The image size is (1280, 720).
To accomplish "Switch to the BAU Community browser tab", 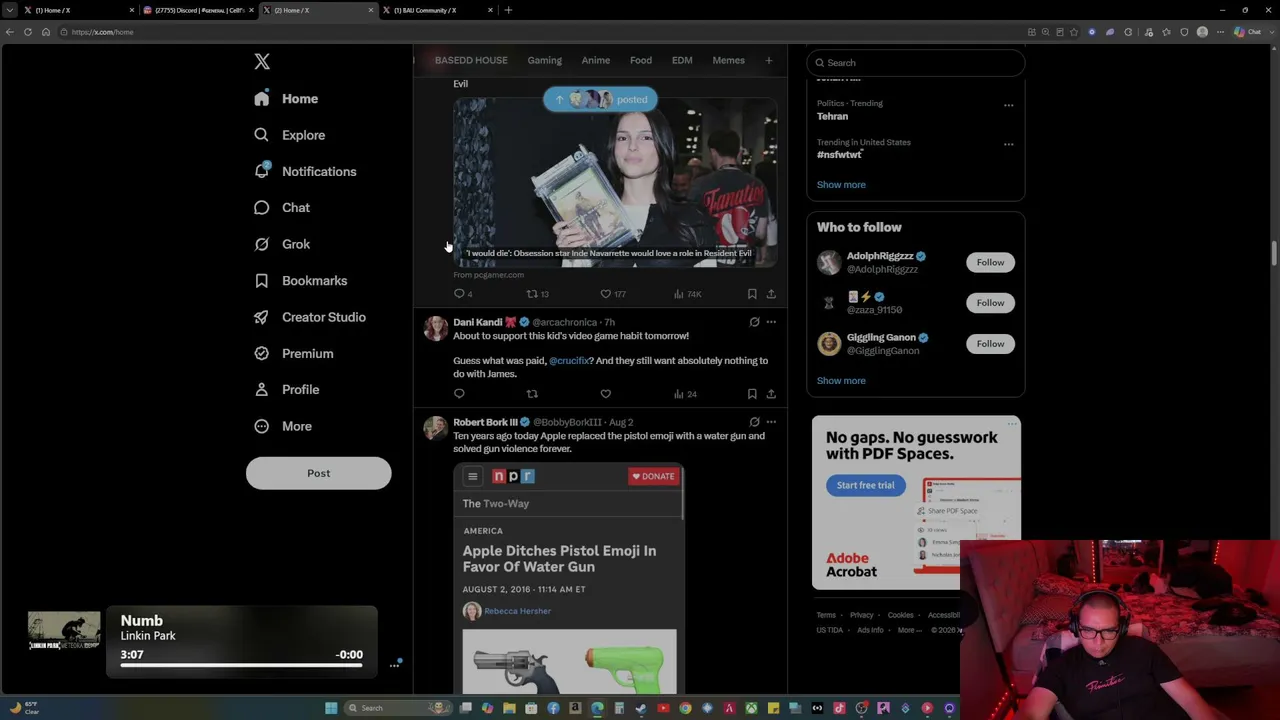I will coord(438,10).
